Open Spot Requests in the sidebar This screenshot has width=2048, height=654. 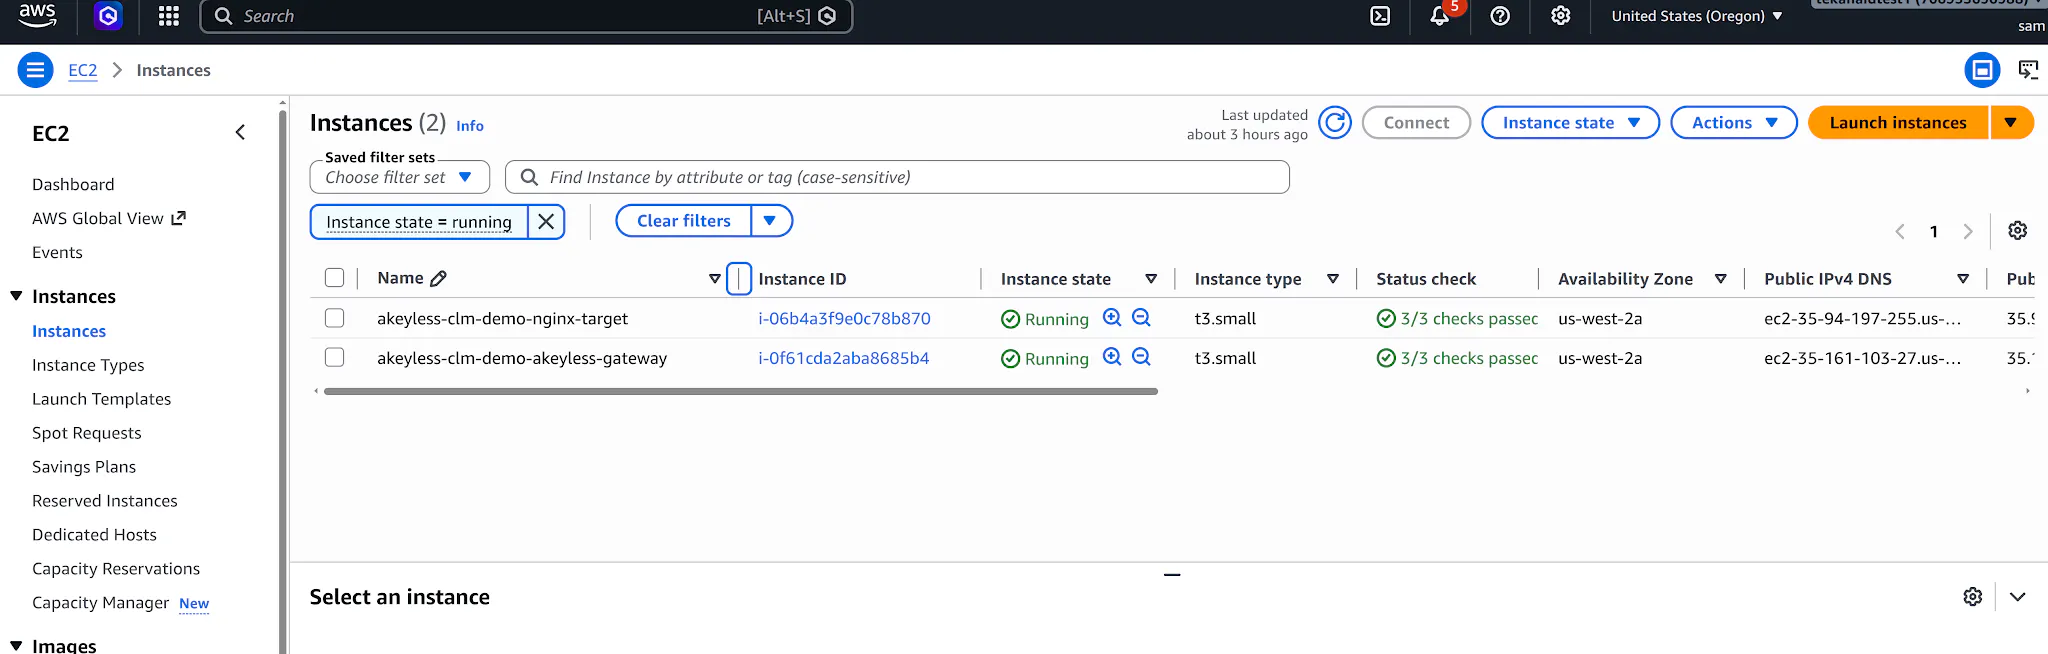pos(86,433)
